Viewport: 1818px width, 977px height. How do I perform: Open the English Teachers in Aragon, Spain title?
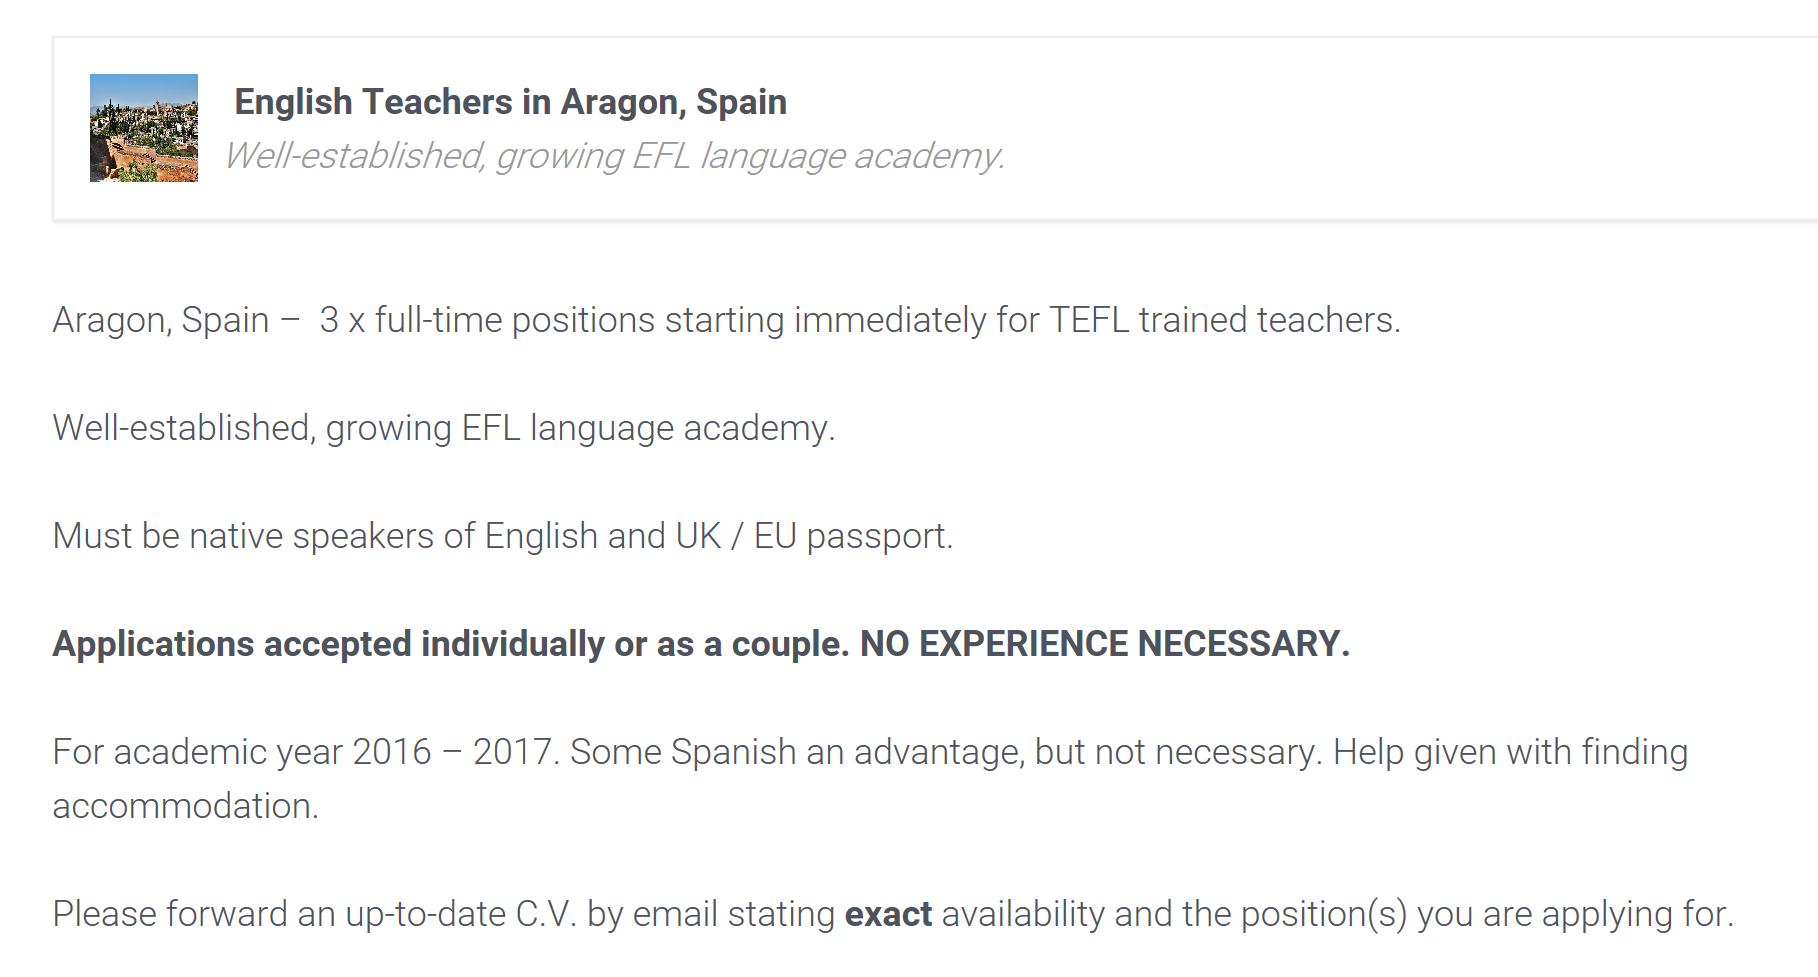[x=510, y=102]
